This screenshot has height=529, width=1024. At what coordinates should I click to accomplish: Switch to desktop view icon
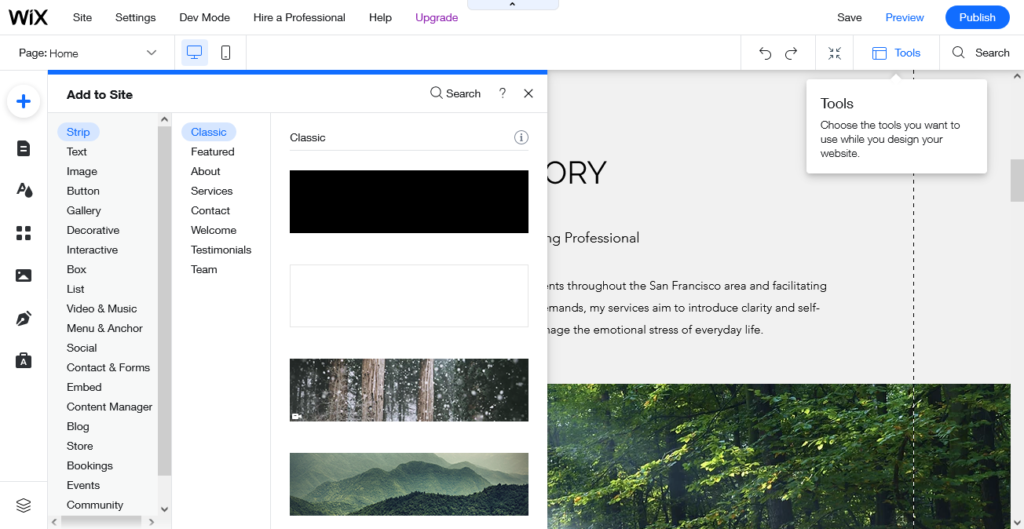195,53
